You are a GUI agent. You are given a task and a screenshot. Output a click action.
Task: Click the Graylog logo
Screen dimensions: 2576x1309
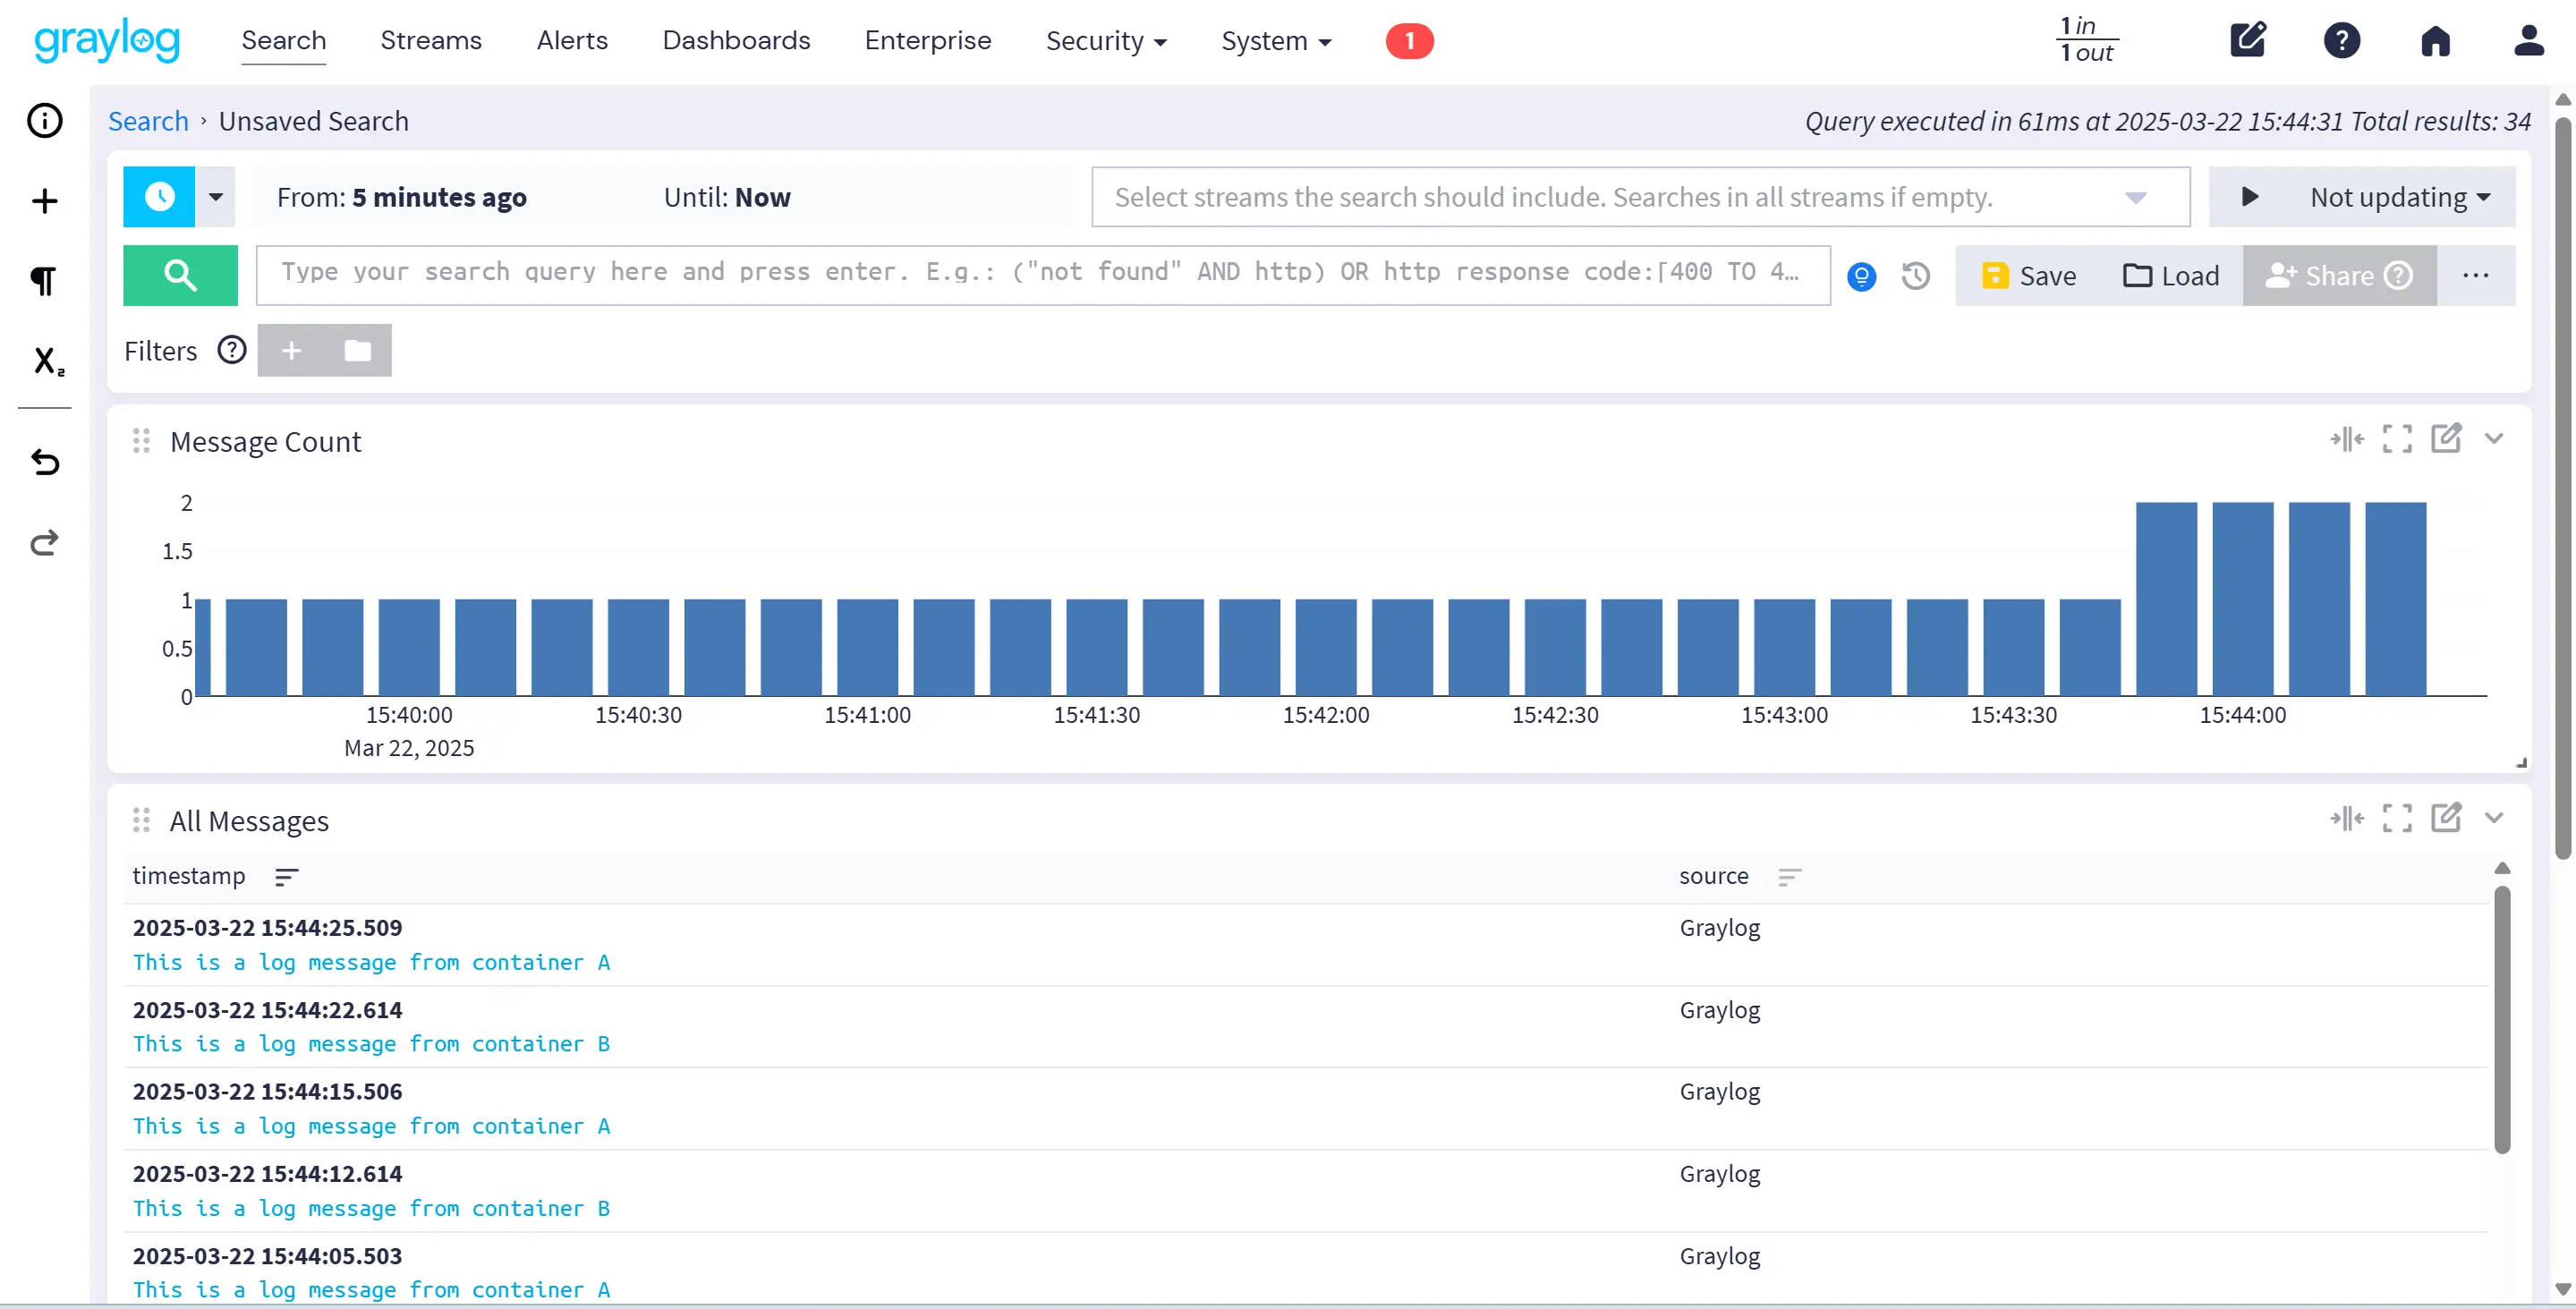point(106,41)
